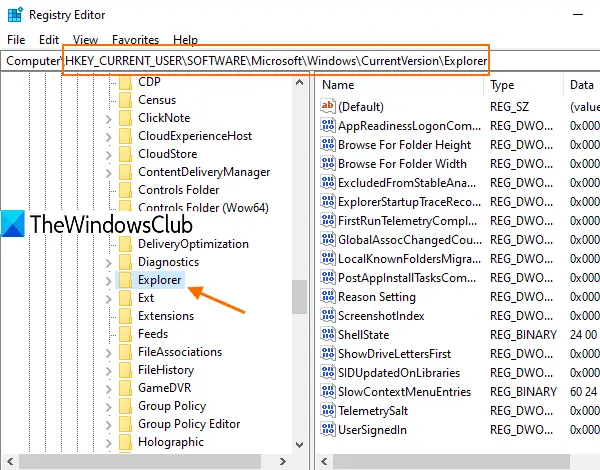Screen dimensions: 600x470
Task: Expand the Group Policy Editor key
Action: tap(109, 425)
